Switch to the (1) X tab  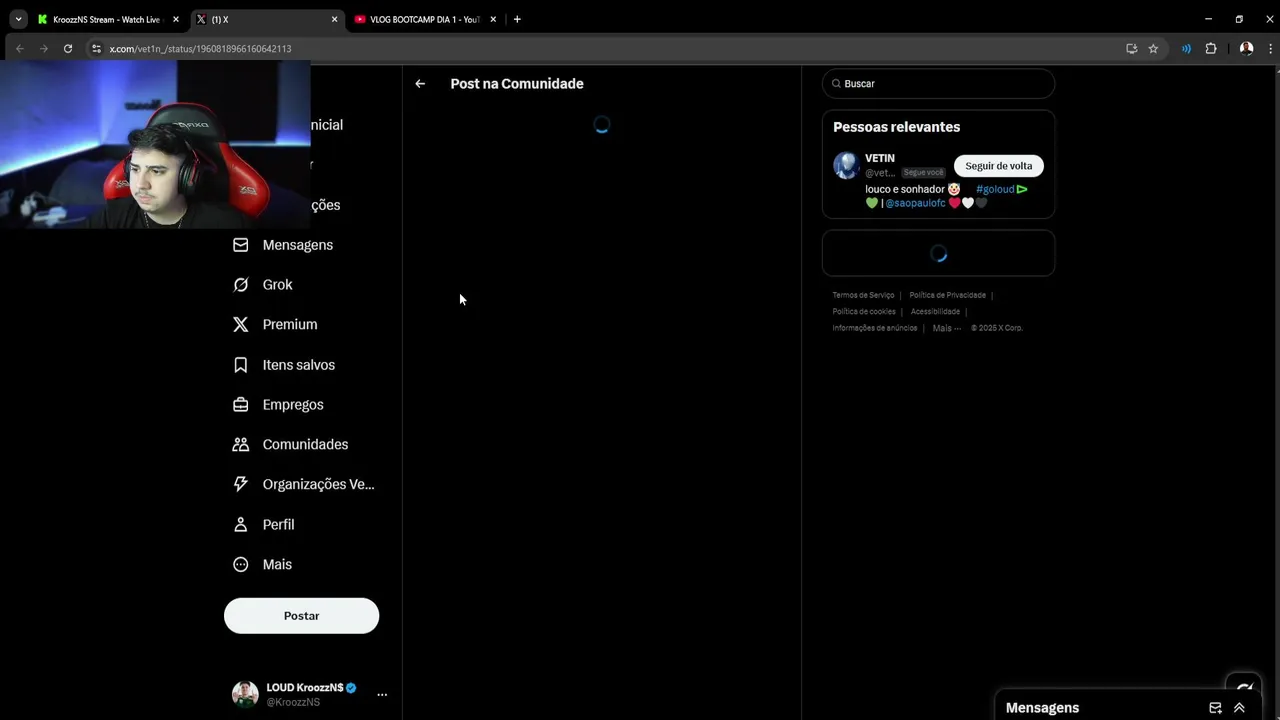tap(265, 19)
